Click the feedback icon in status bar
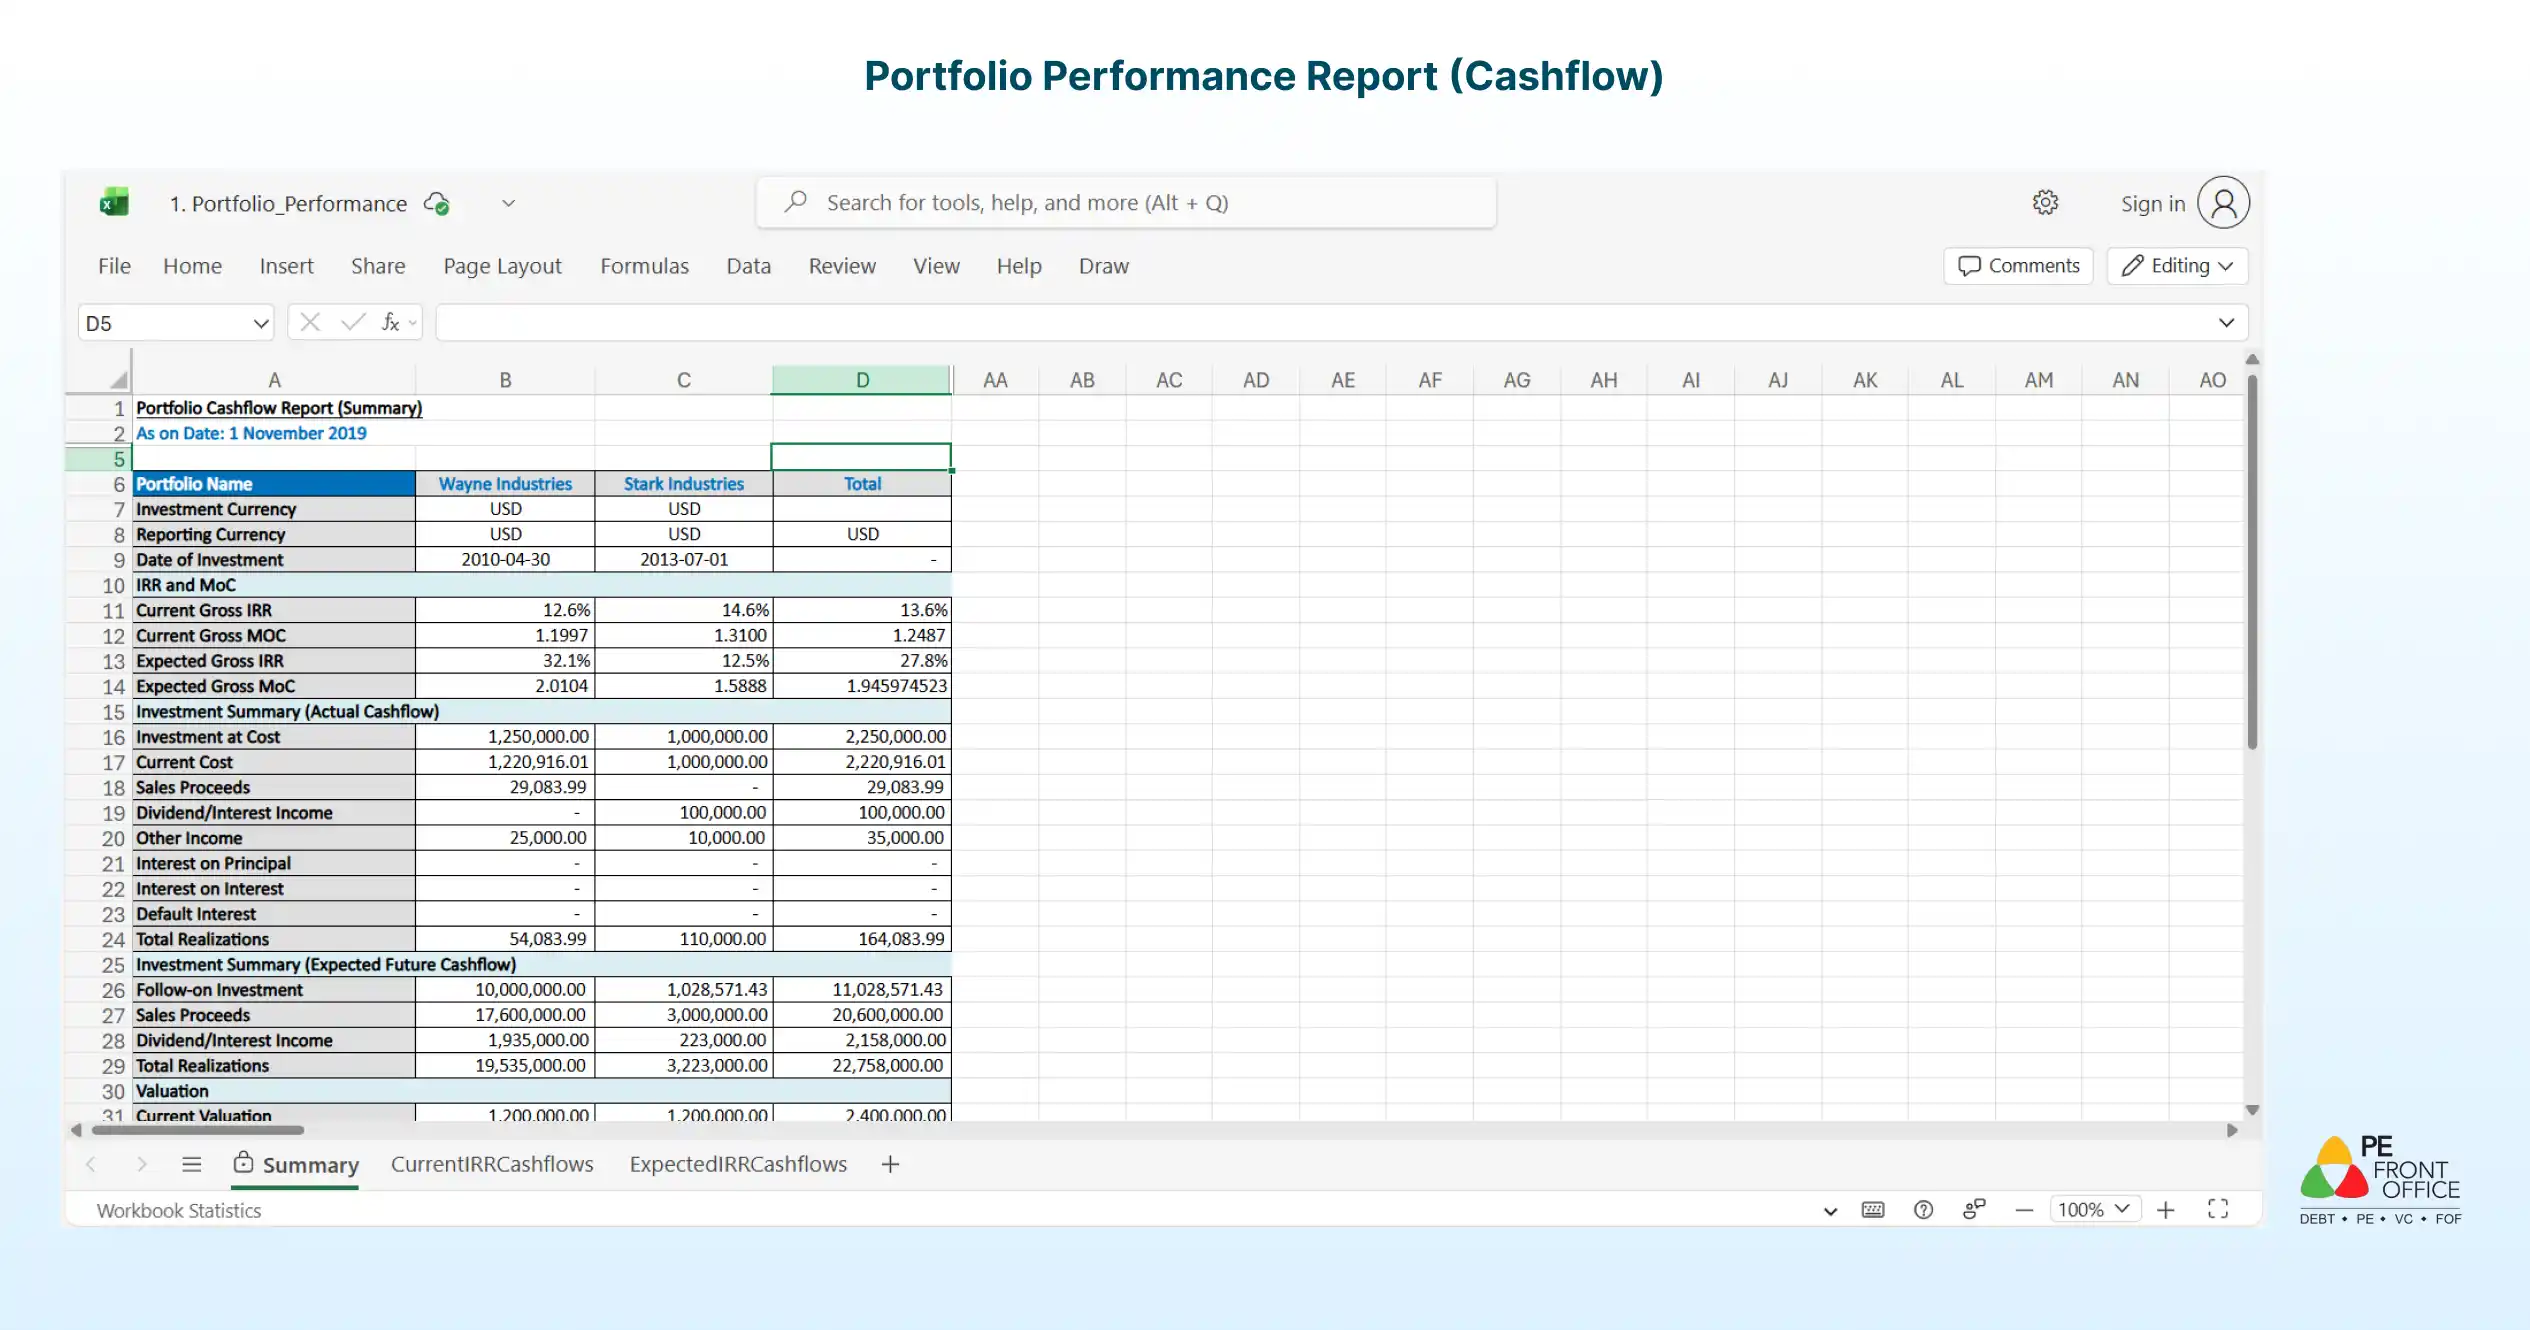Screen dimensions: 2530x1330 click(1974, 1210)
